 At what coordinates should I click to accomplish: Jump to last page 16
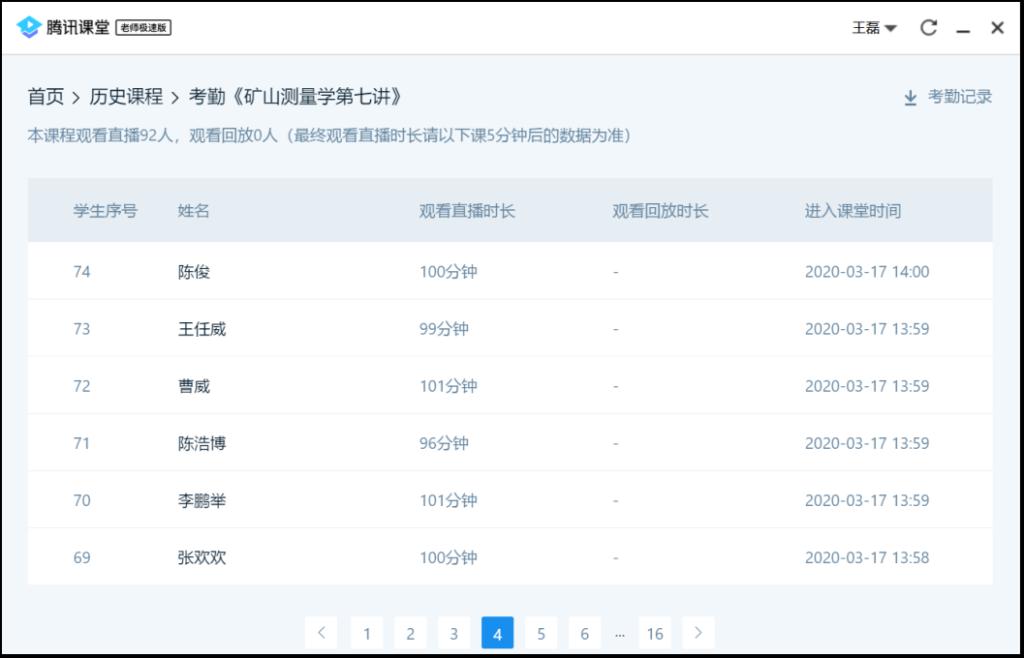(654, 633)
